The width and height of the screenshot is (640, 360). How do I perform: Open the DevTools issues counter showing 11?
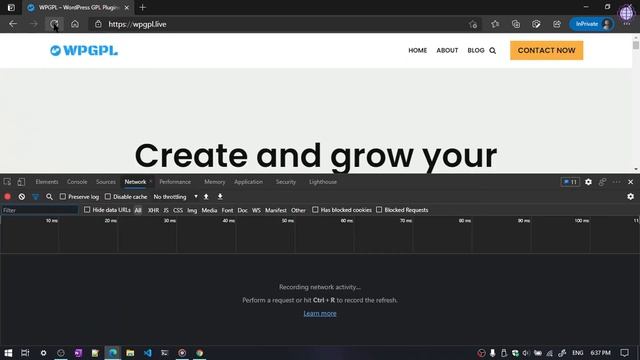tap(570, 182)
